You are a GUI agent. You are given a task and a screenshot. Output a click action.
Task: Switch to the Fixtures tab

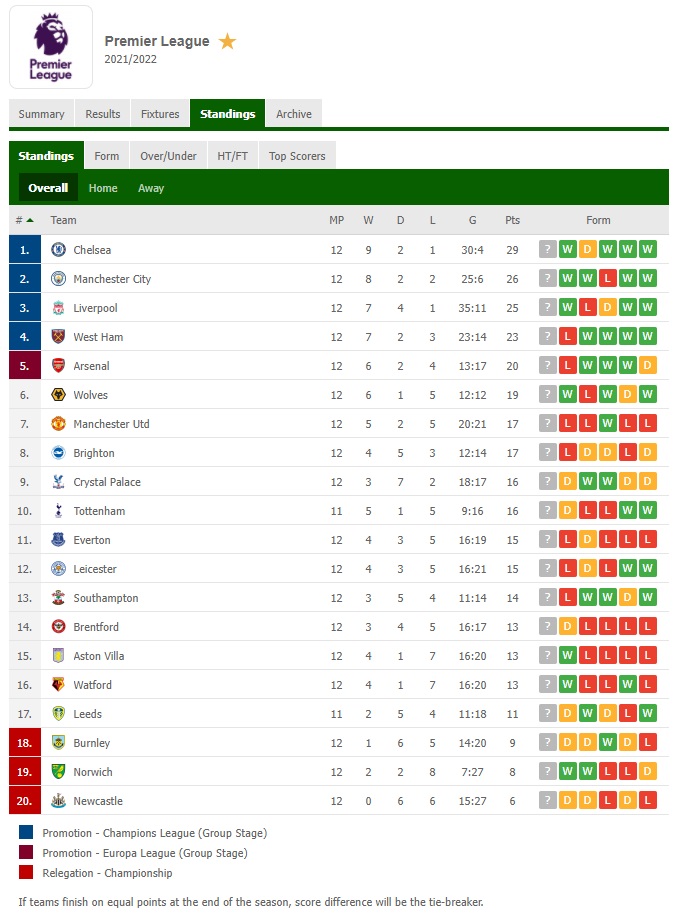[160, 114]
